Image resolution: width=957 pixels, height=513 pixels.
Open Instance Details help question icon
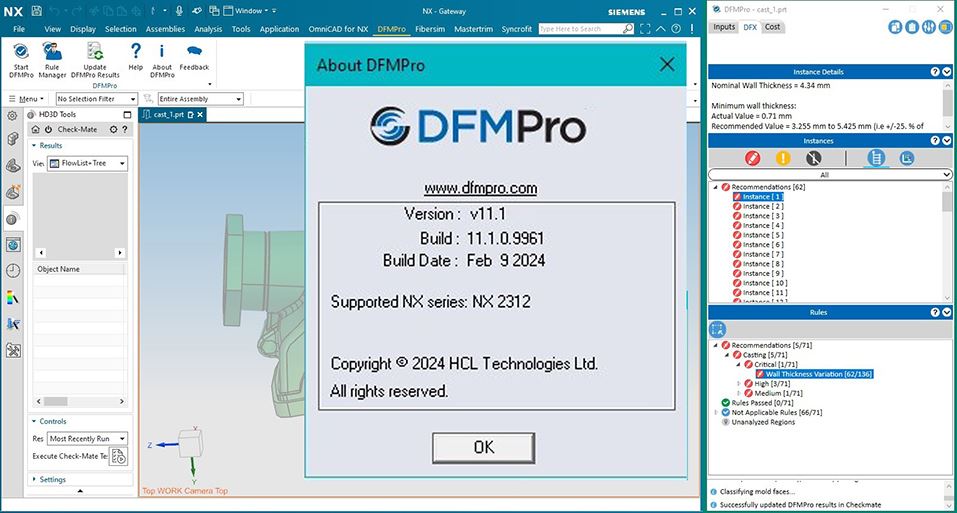[x=935, y=71]
